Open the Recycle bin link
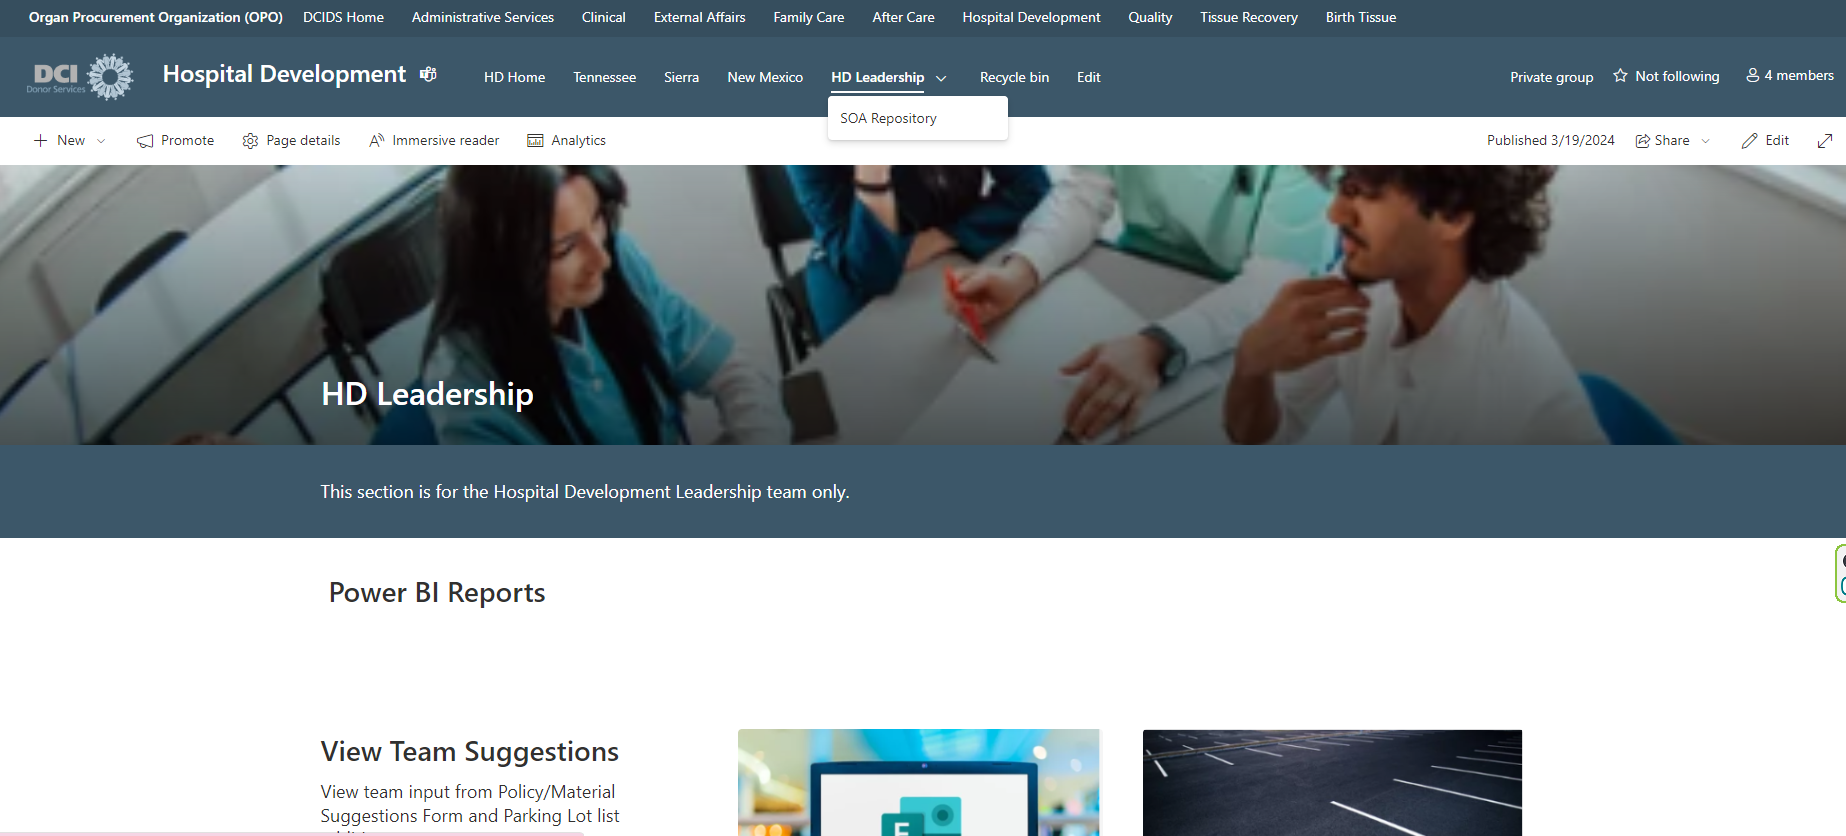 (1014, 77)
